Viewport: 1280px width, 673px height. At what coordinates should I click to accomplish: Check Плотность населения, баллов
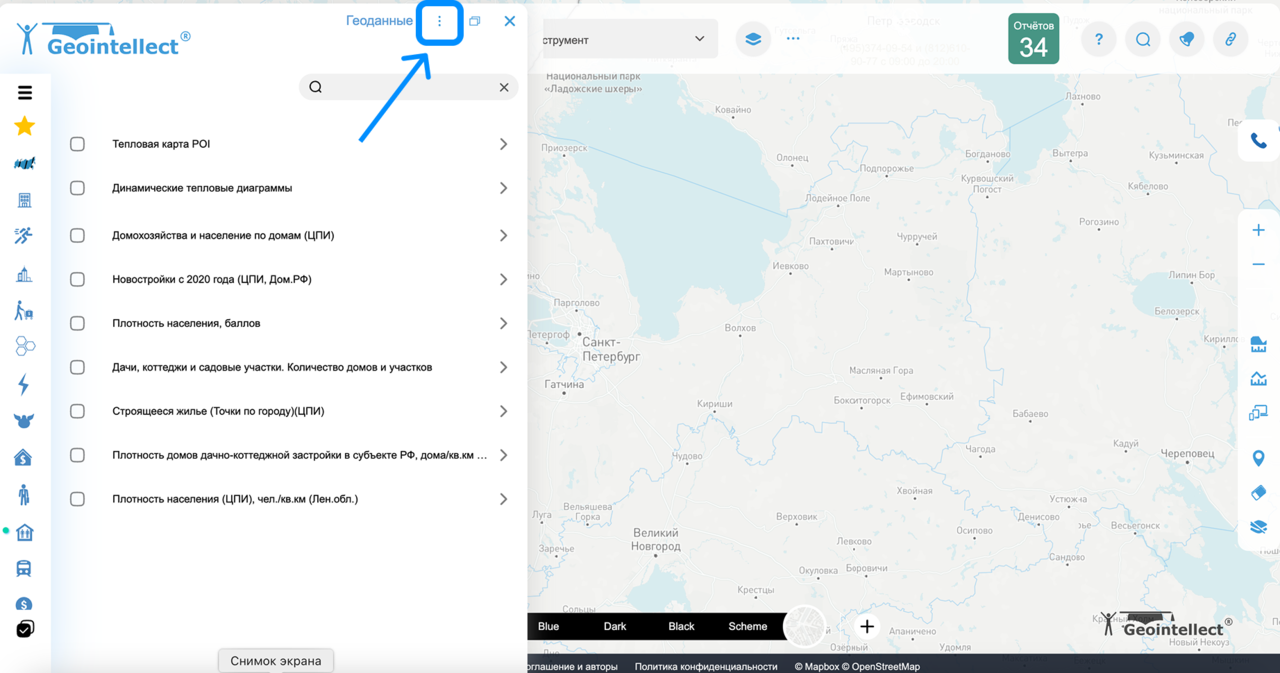(77, 323)
